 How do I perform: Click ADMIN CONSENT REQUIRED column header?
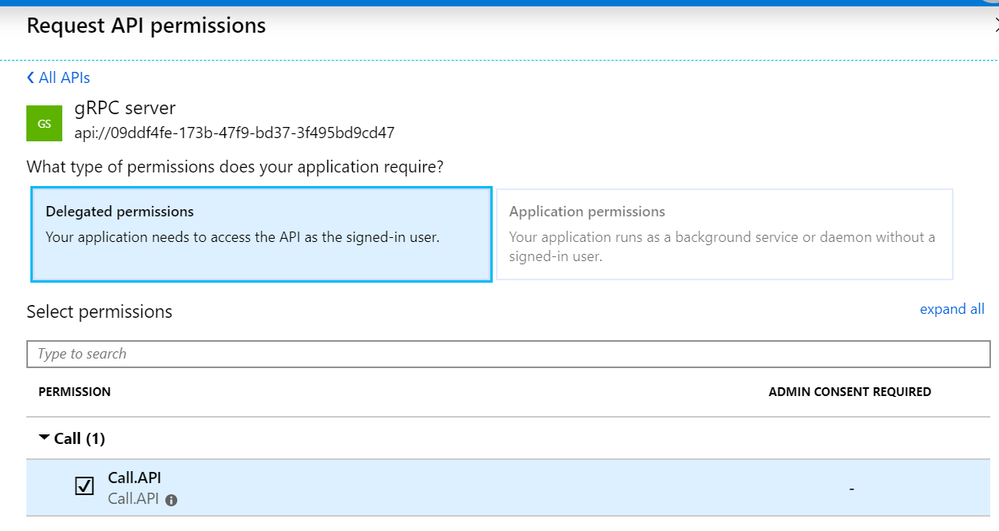tap(849, 392)
